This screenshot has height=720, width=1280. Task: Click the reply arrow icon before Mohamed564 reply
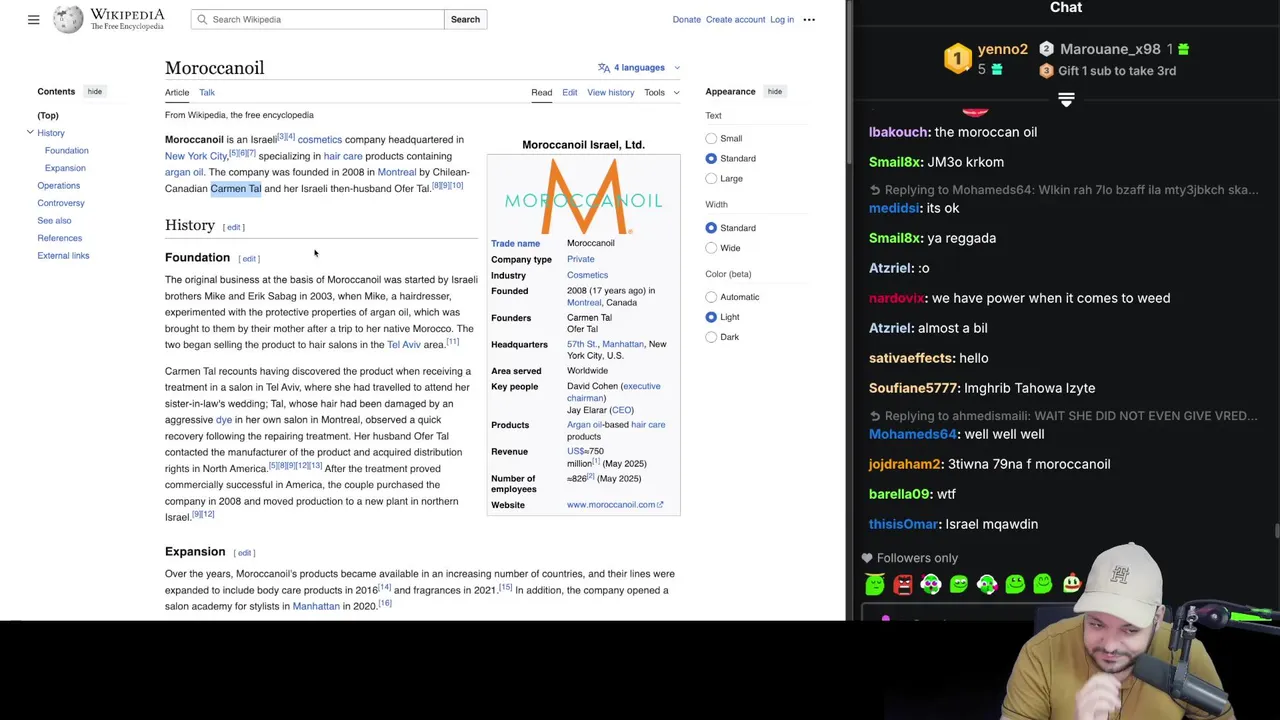875,190
